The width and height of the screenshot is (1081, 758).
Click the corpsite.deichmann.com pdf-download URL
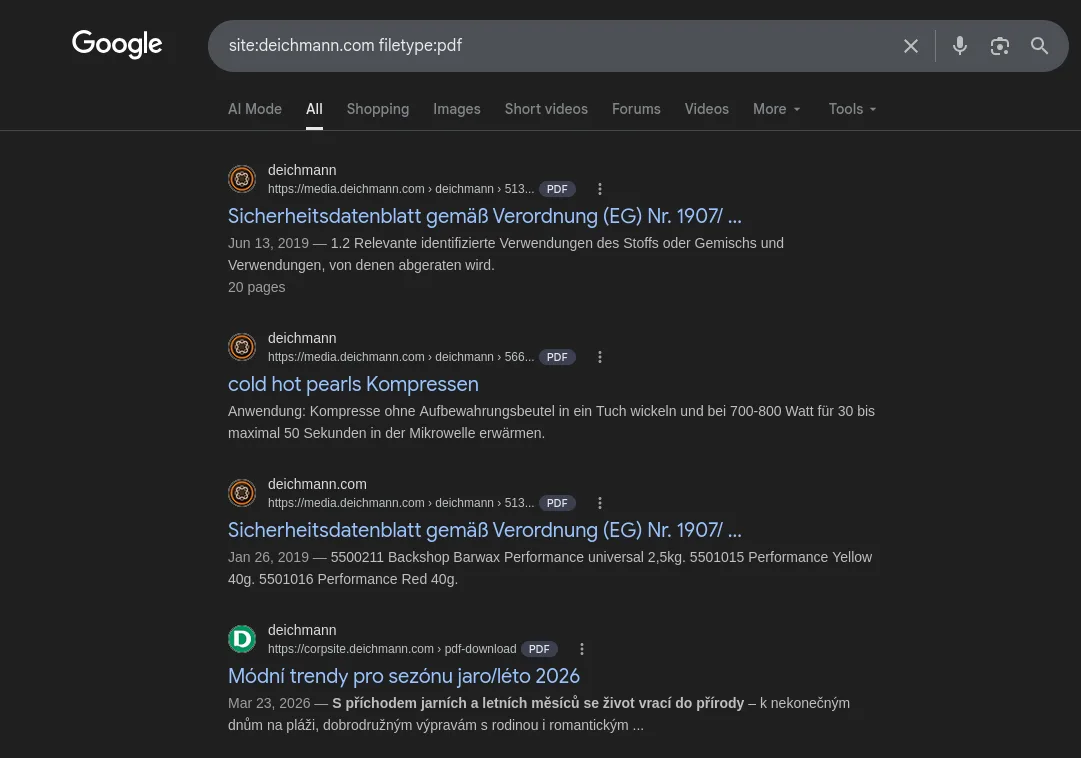click(x=392, y=649)
